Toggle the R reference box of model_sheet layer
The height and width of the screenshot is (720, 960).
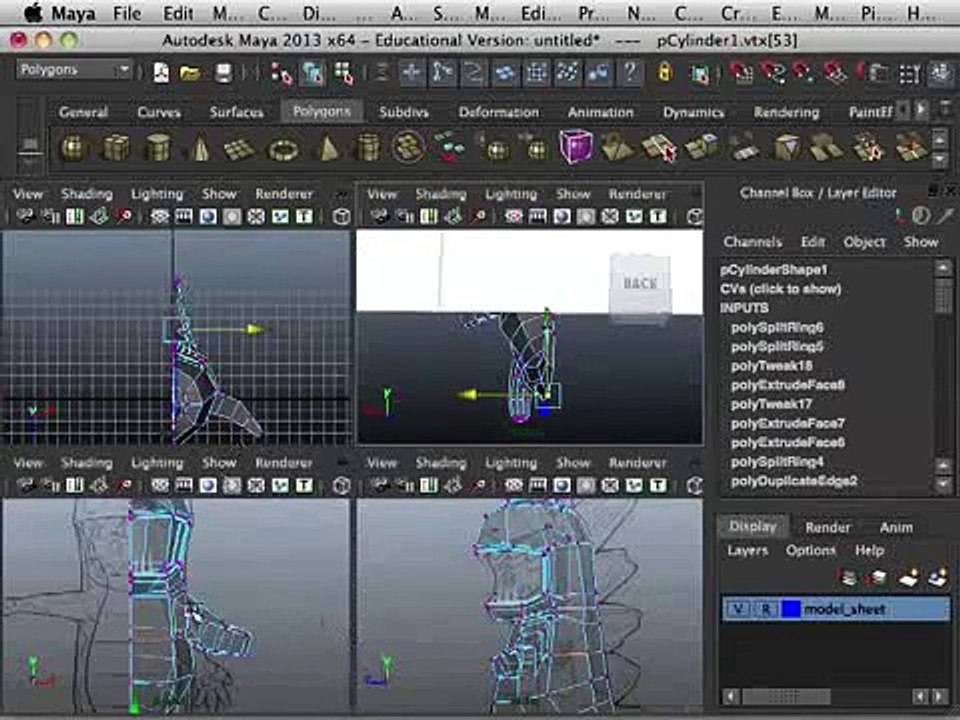[766, 609]
